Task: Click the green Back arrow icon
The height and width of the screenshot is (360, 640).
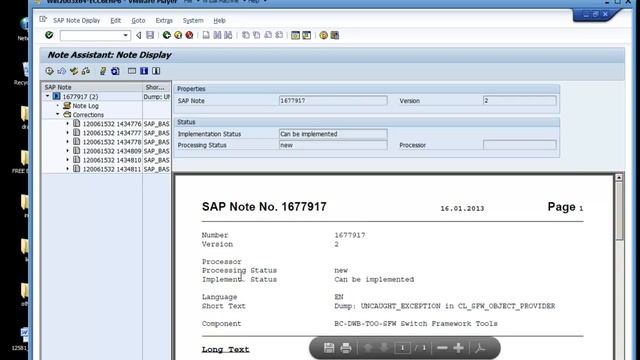Action: 167,35
